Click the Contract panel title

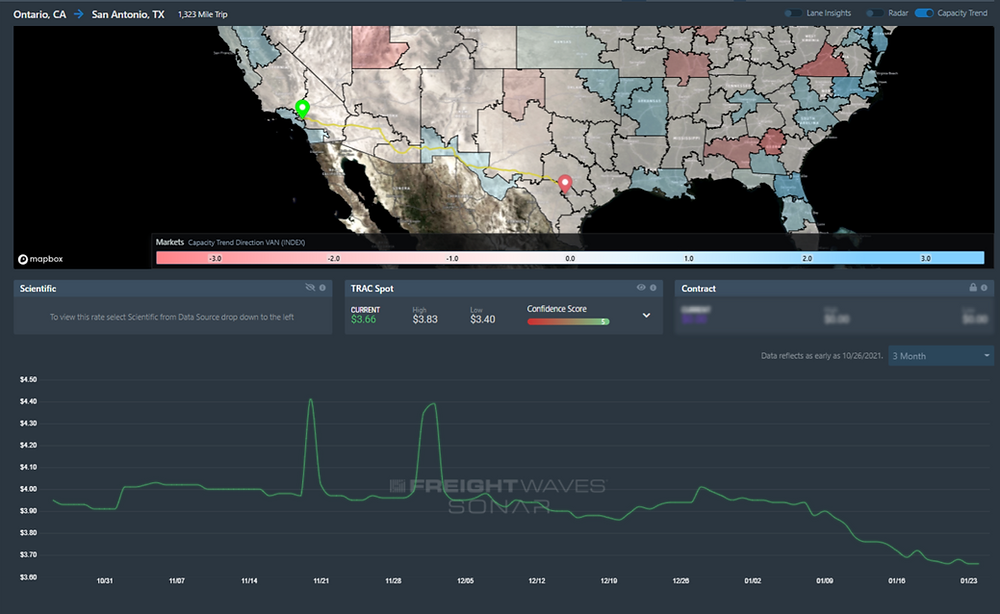tap(698, 288)
